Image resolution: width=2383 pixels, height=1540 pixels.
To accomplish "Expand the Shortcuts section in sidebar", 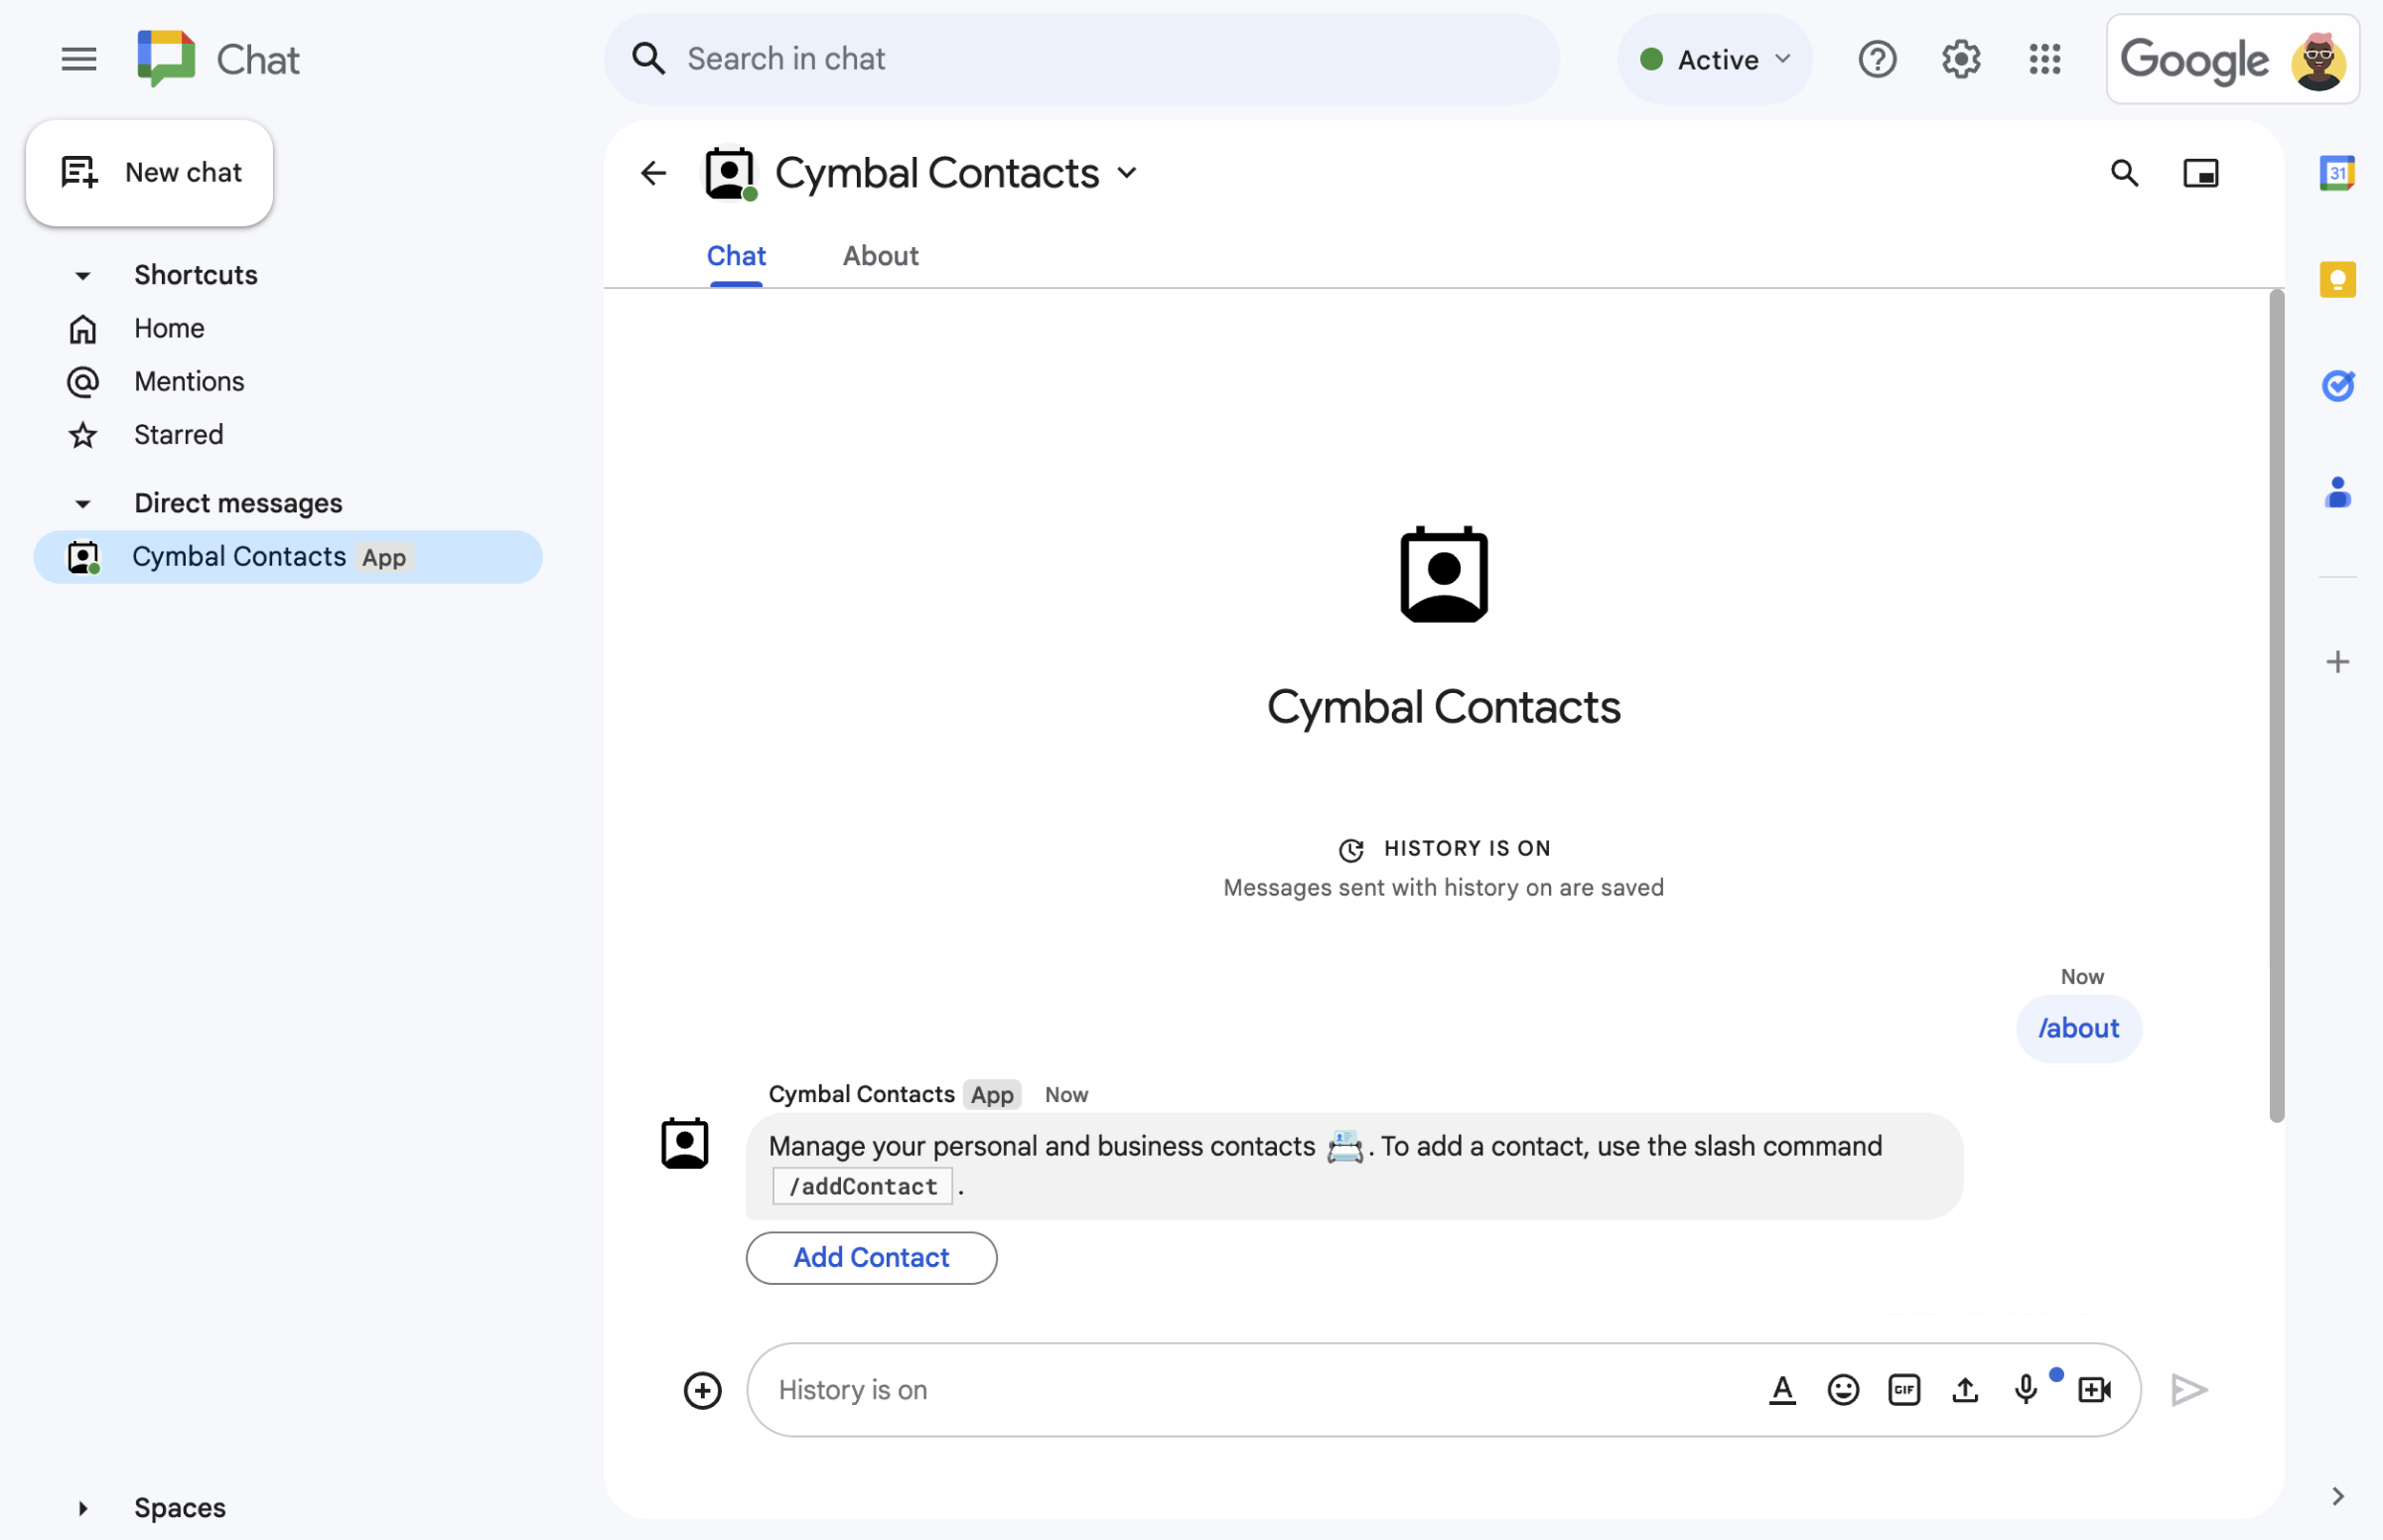I will (83, 273).
